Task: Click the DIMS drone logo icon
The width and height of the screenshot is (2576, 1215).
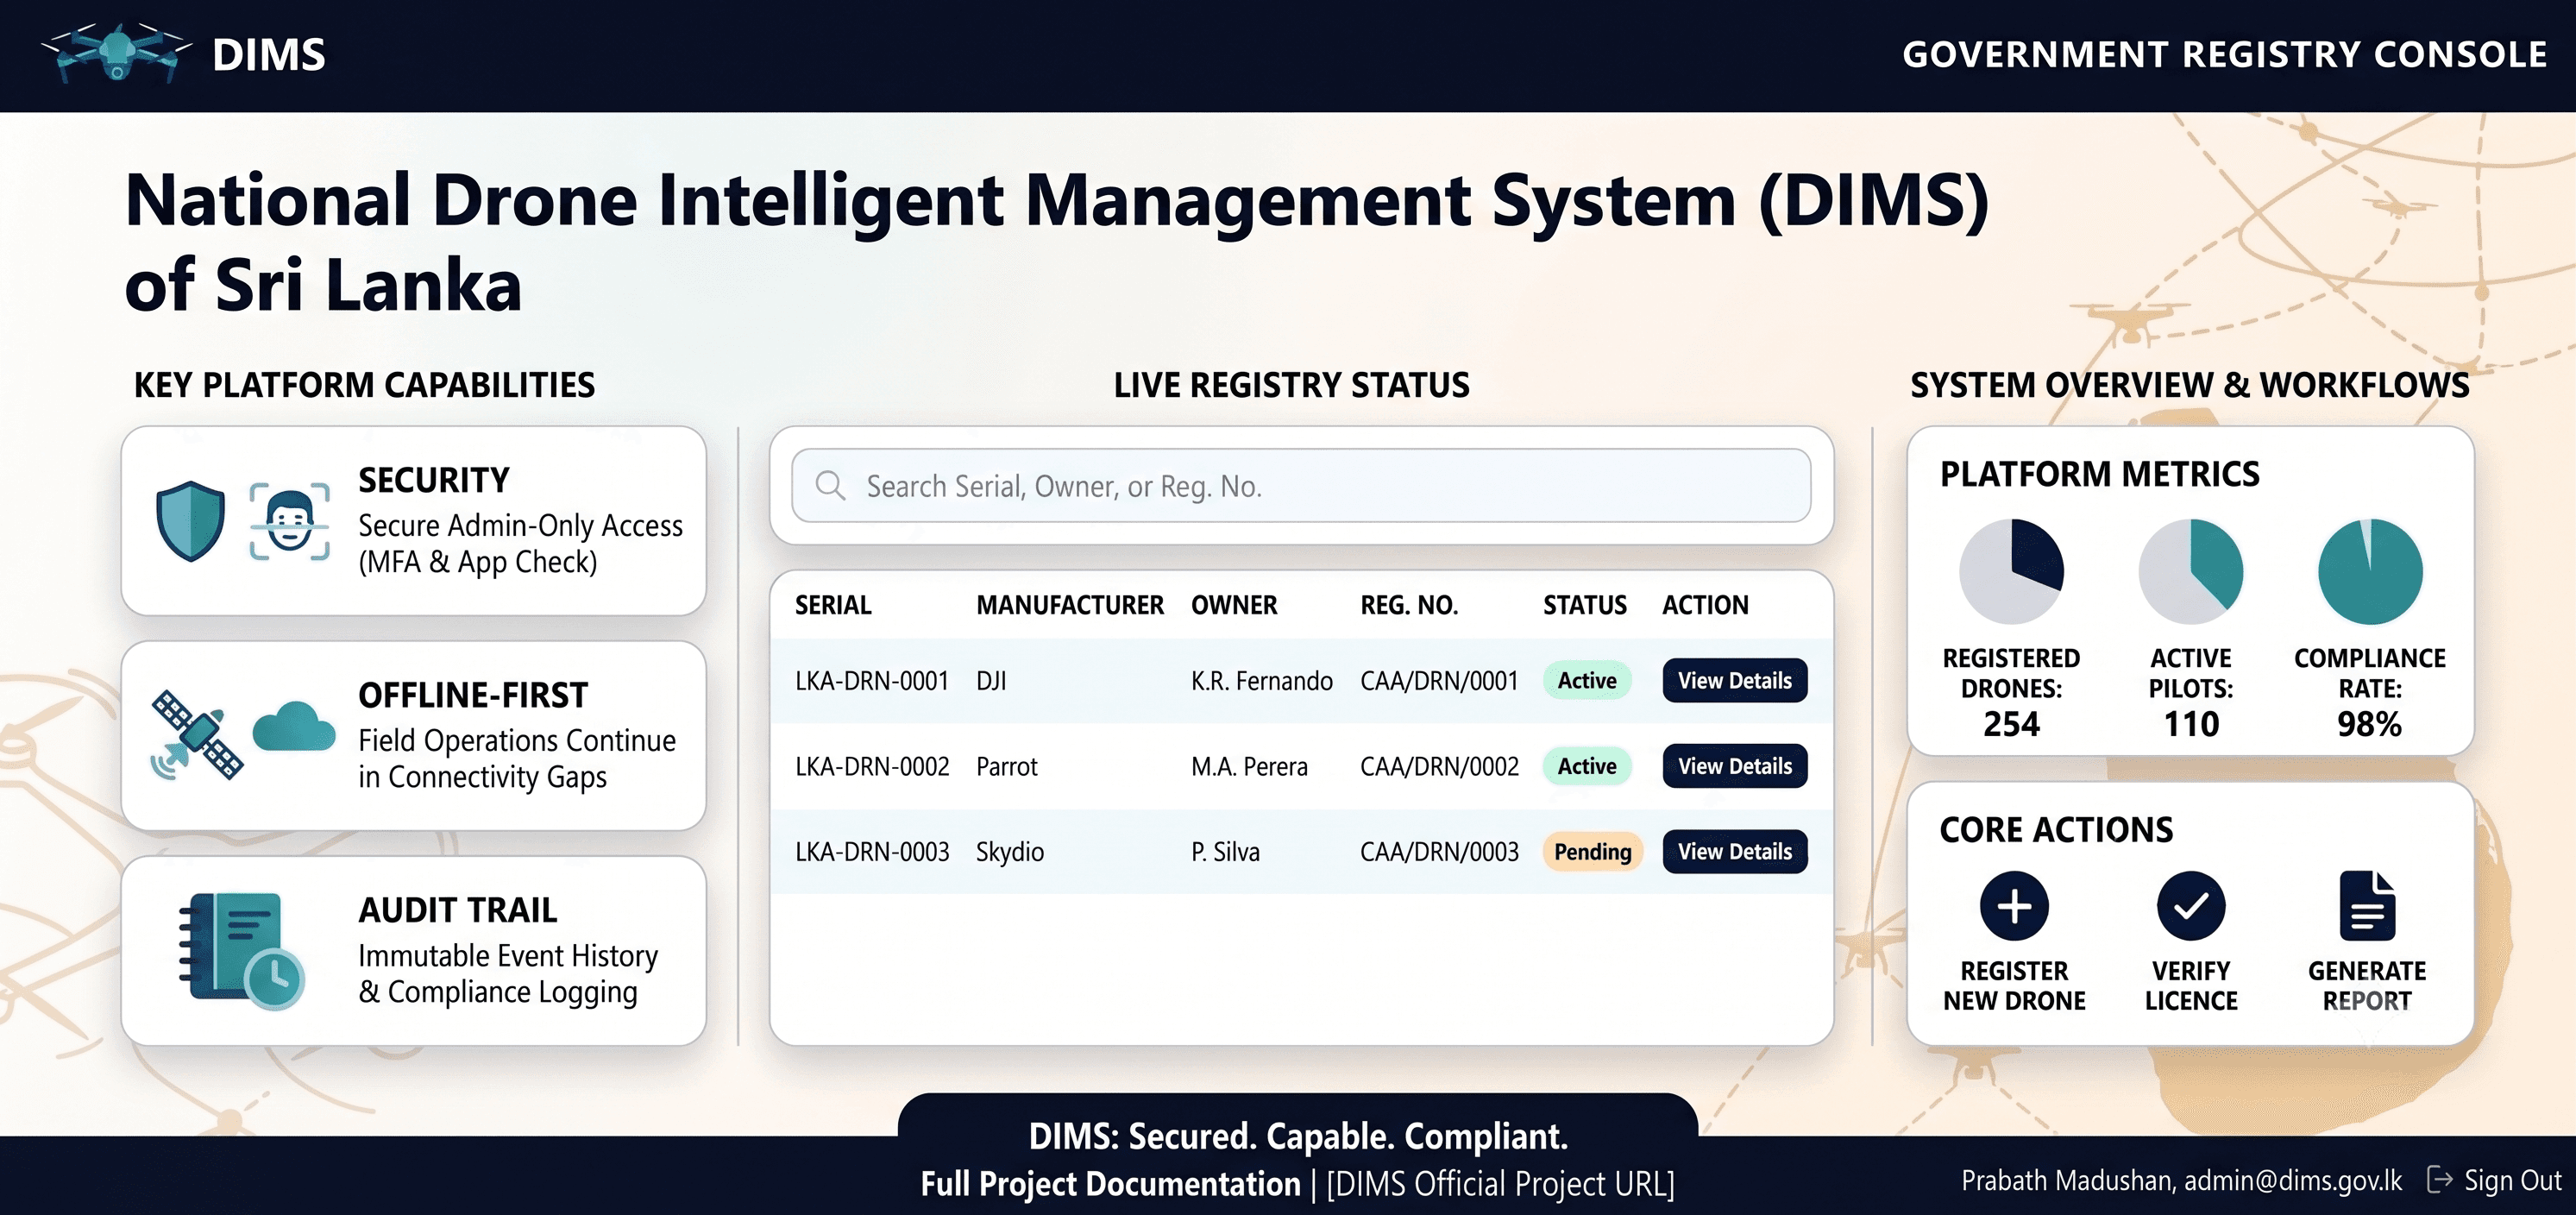Action: coord(116,52)
